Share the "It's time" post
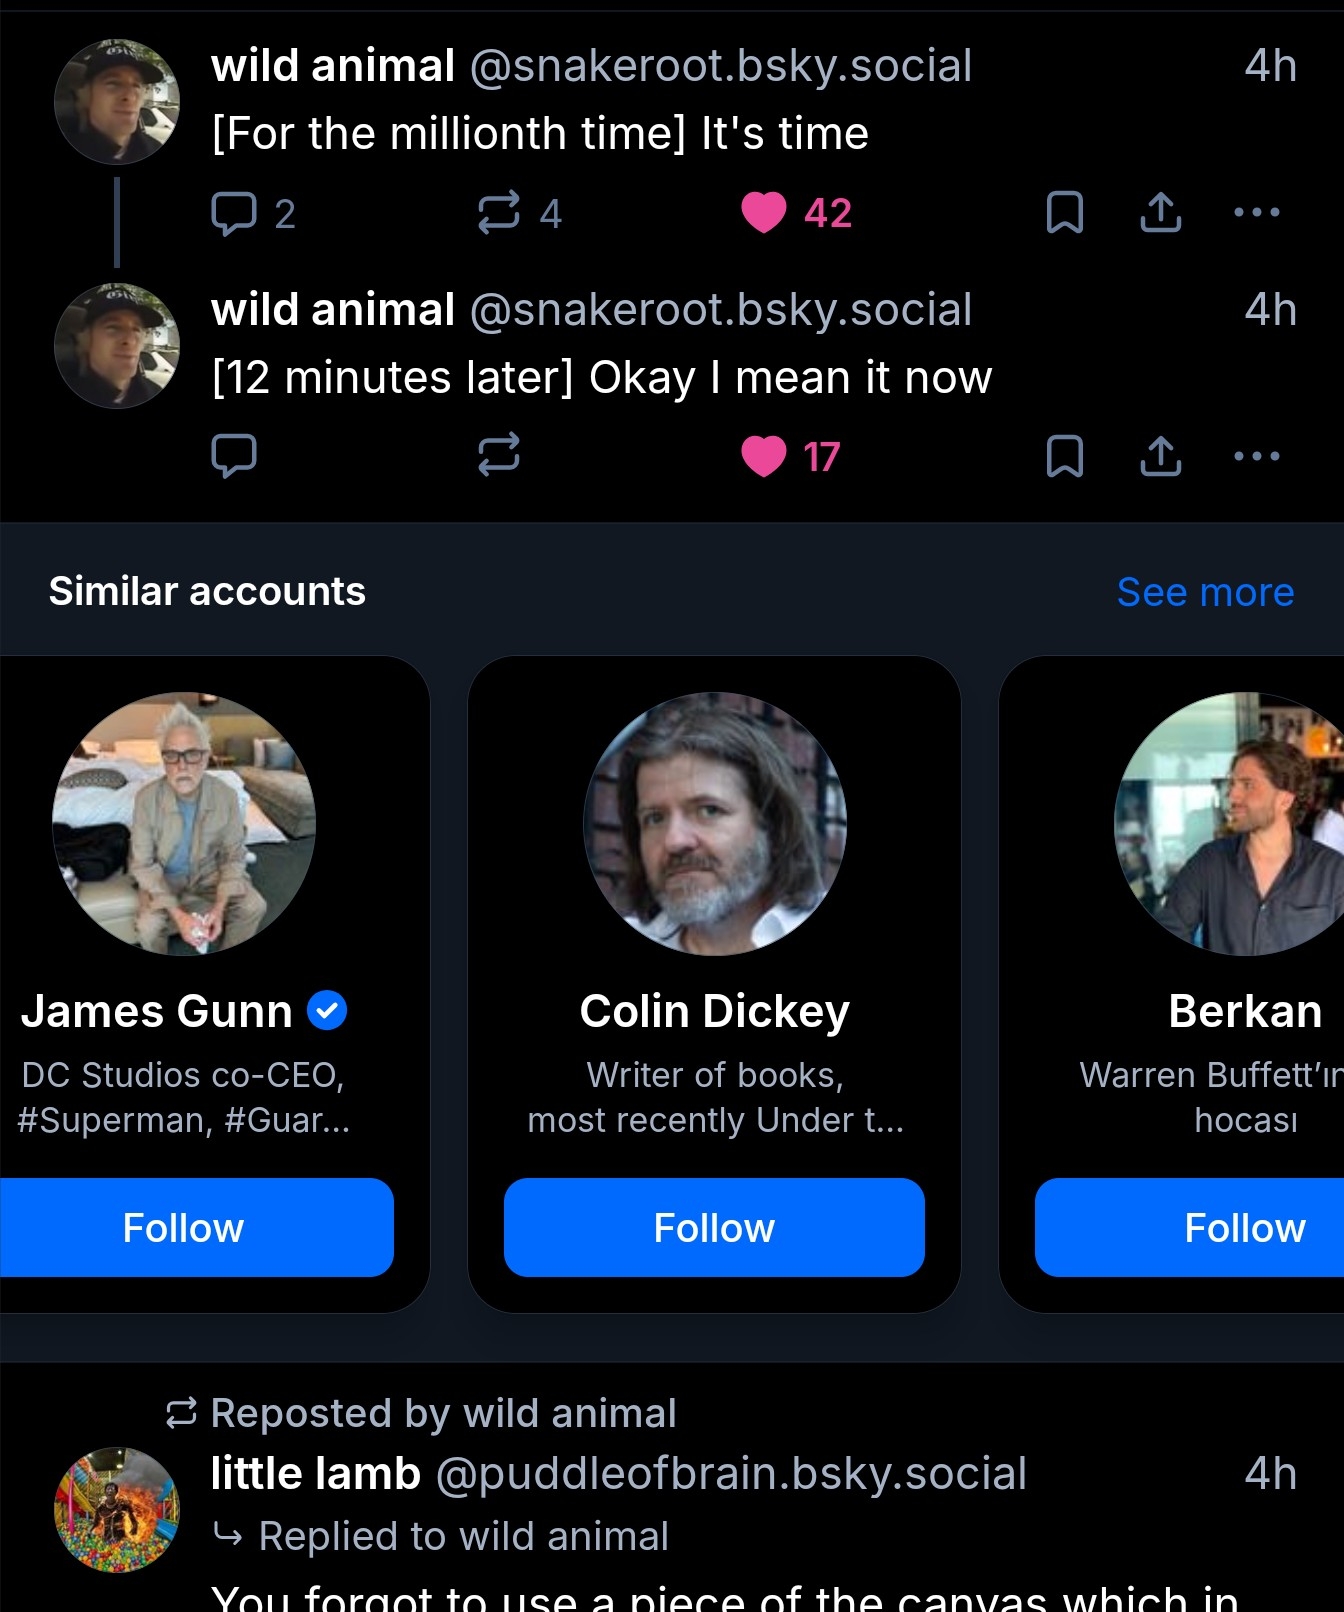This screenshot has width=1344, height=1612. tap(1160, 213)
